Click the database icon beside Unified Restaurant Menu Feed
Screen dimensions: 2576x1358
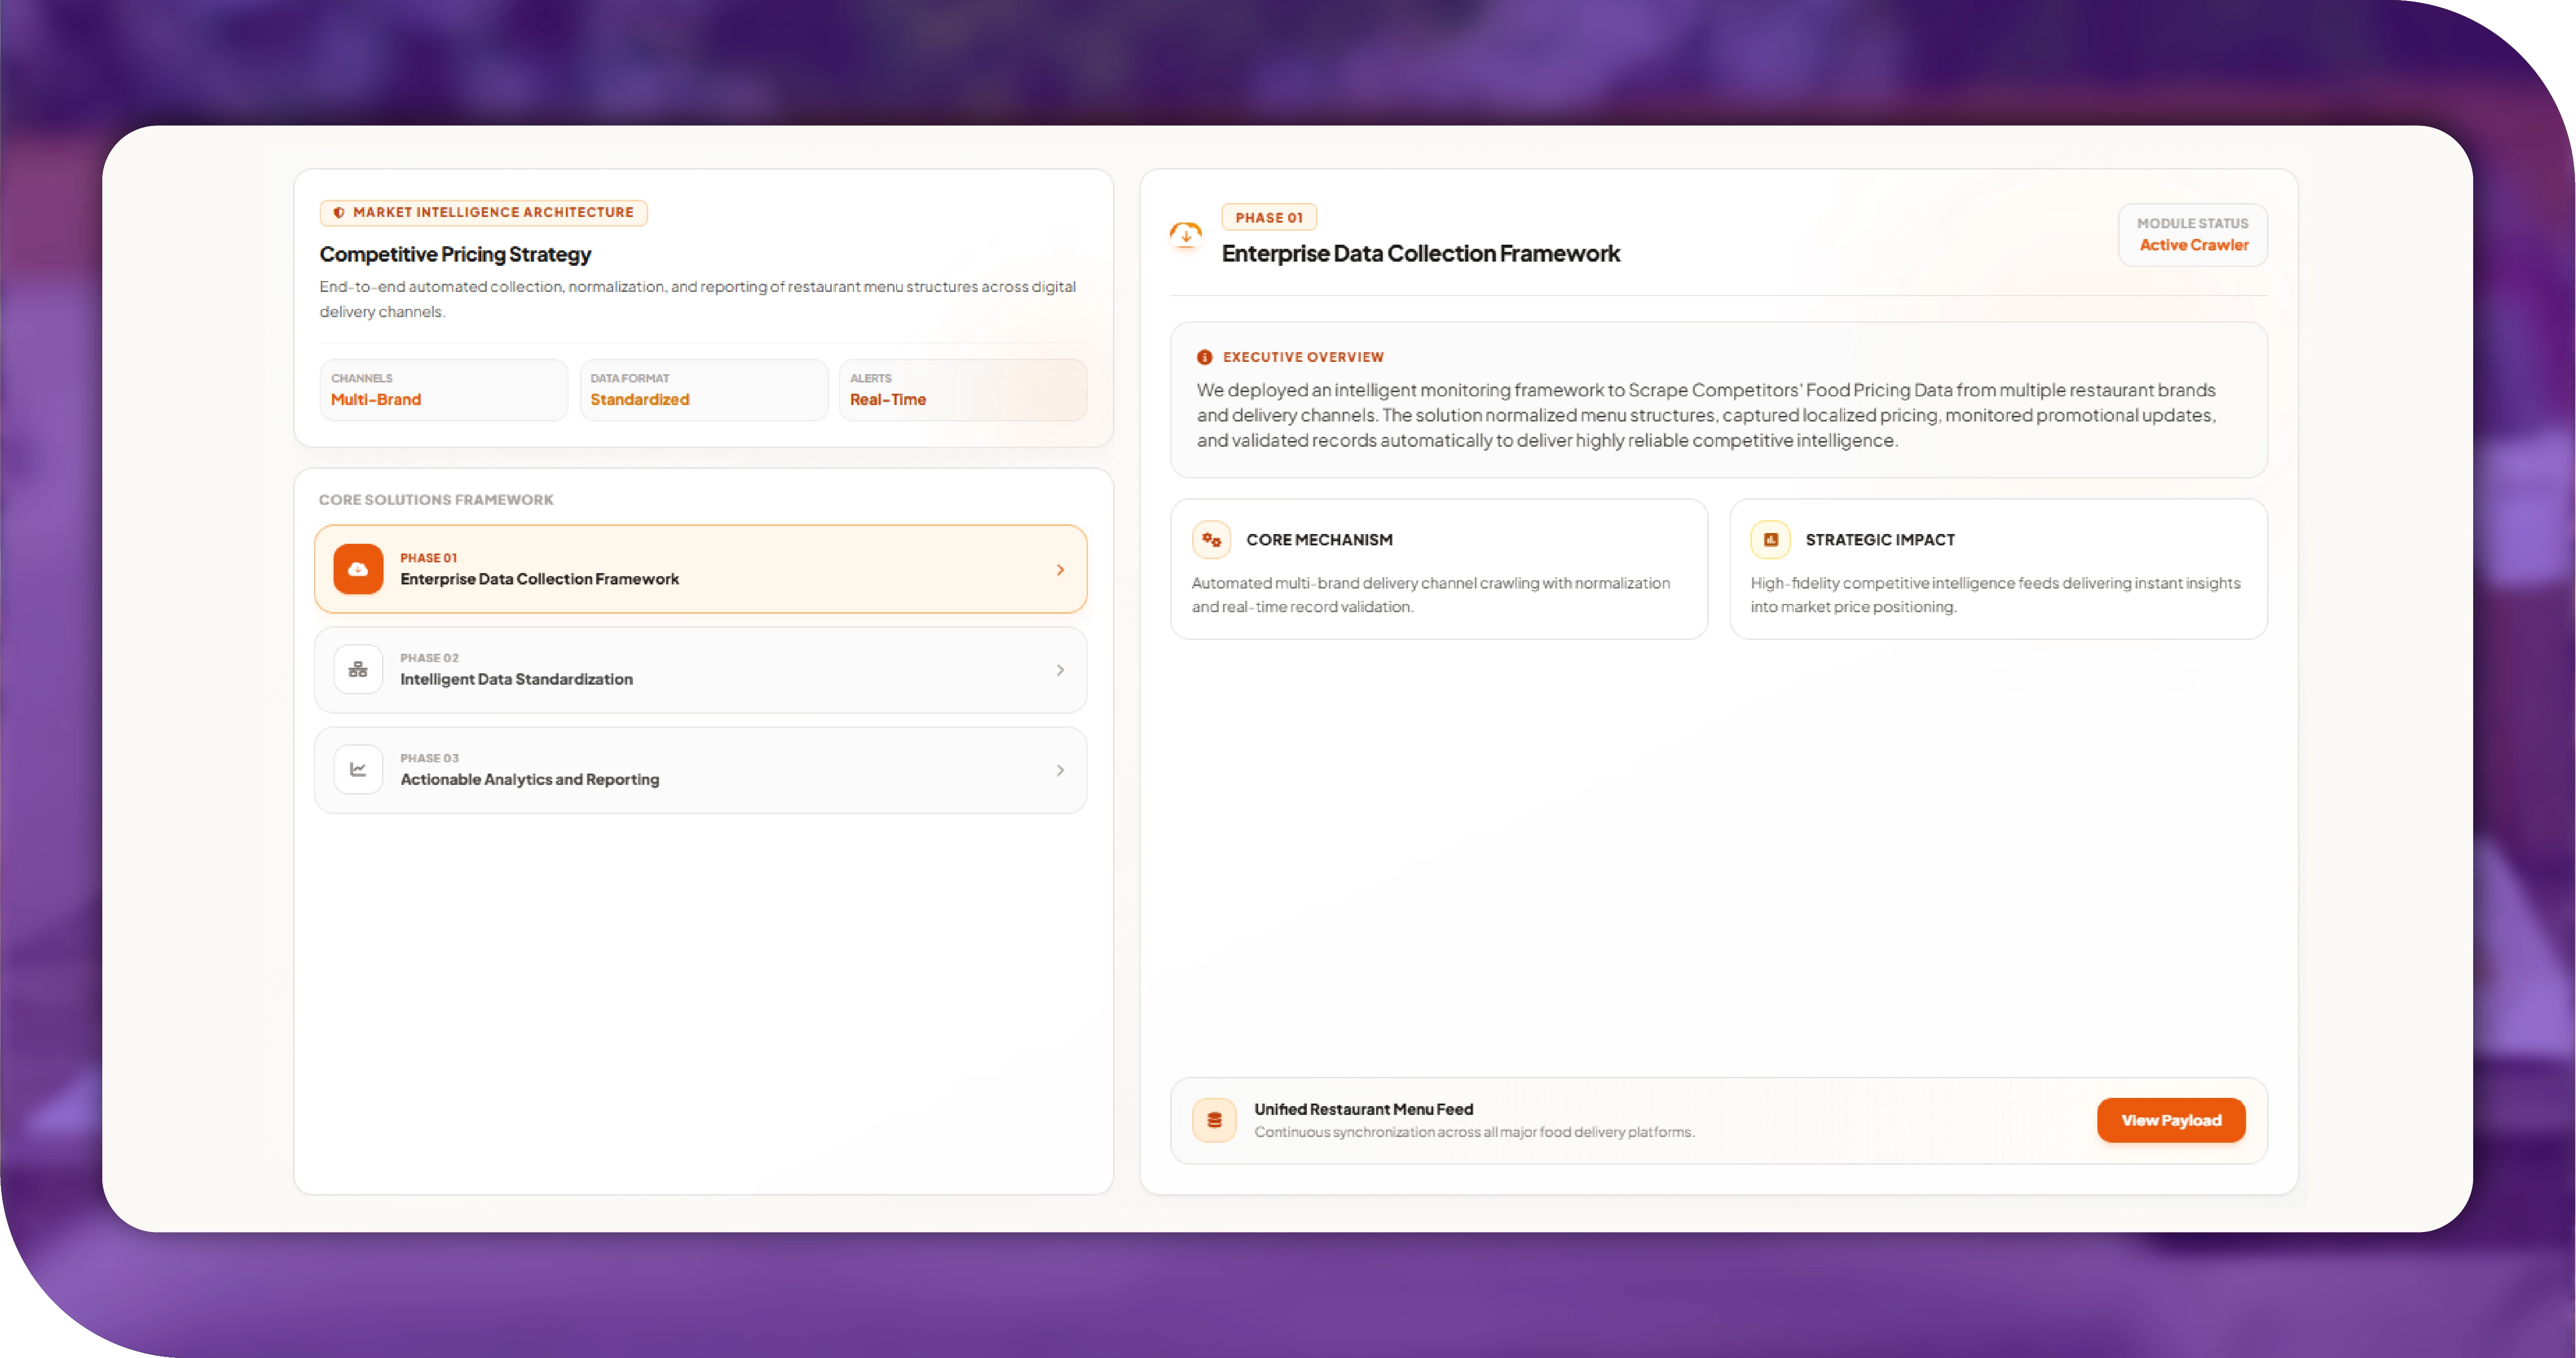(1214, 1120)
